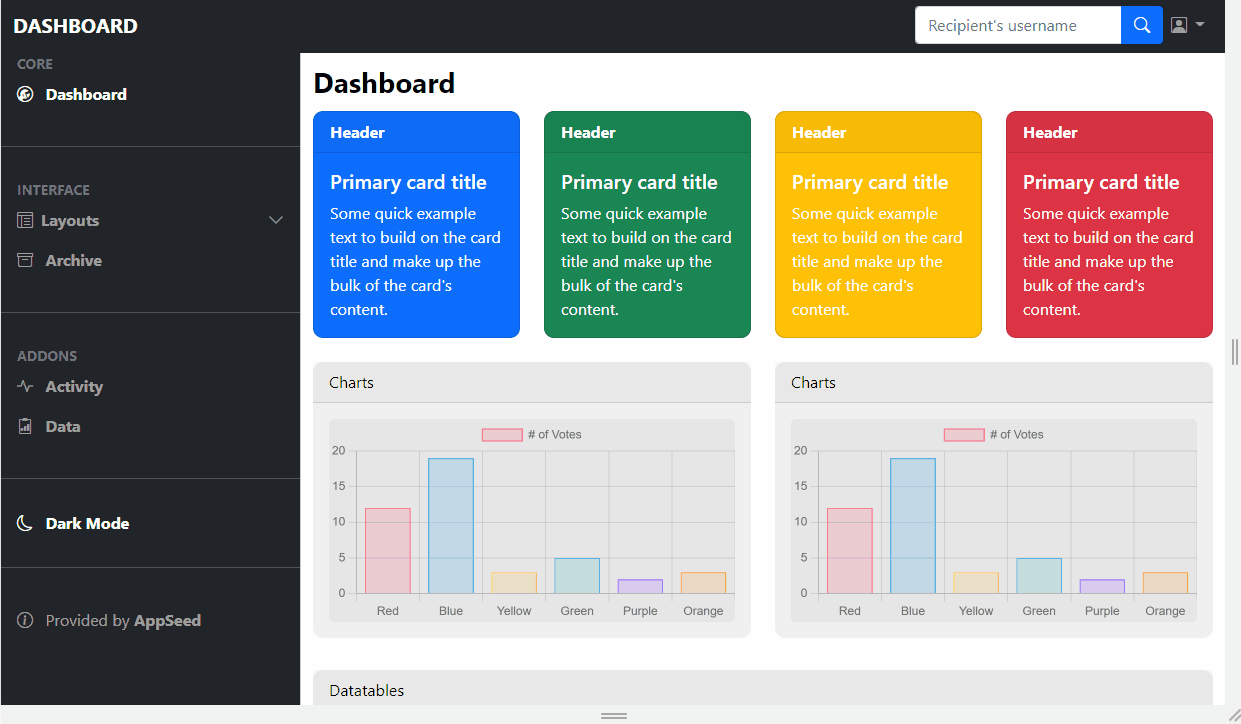The image size is (1241, 724).
Task: Click the Yellow bar in right chart
Action: coord(976,583)
